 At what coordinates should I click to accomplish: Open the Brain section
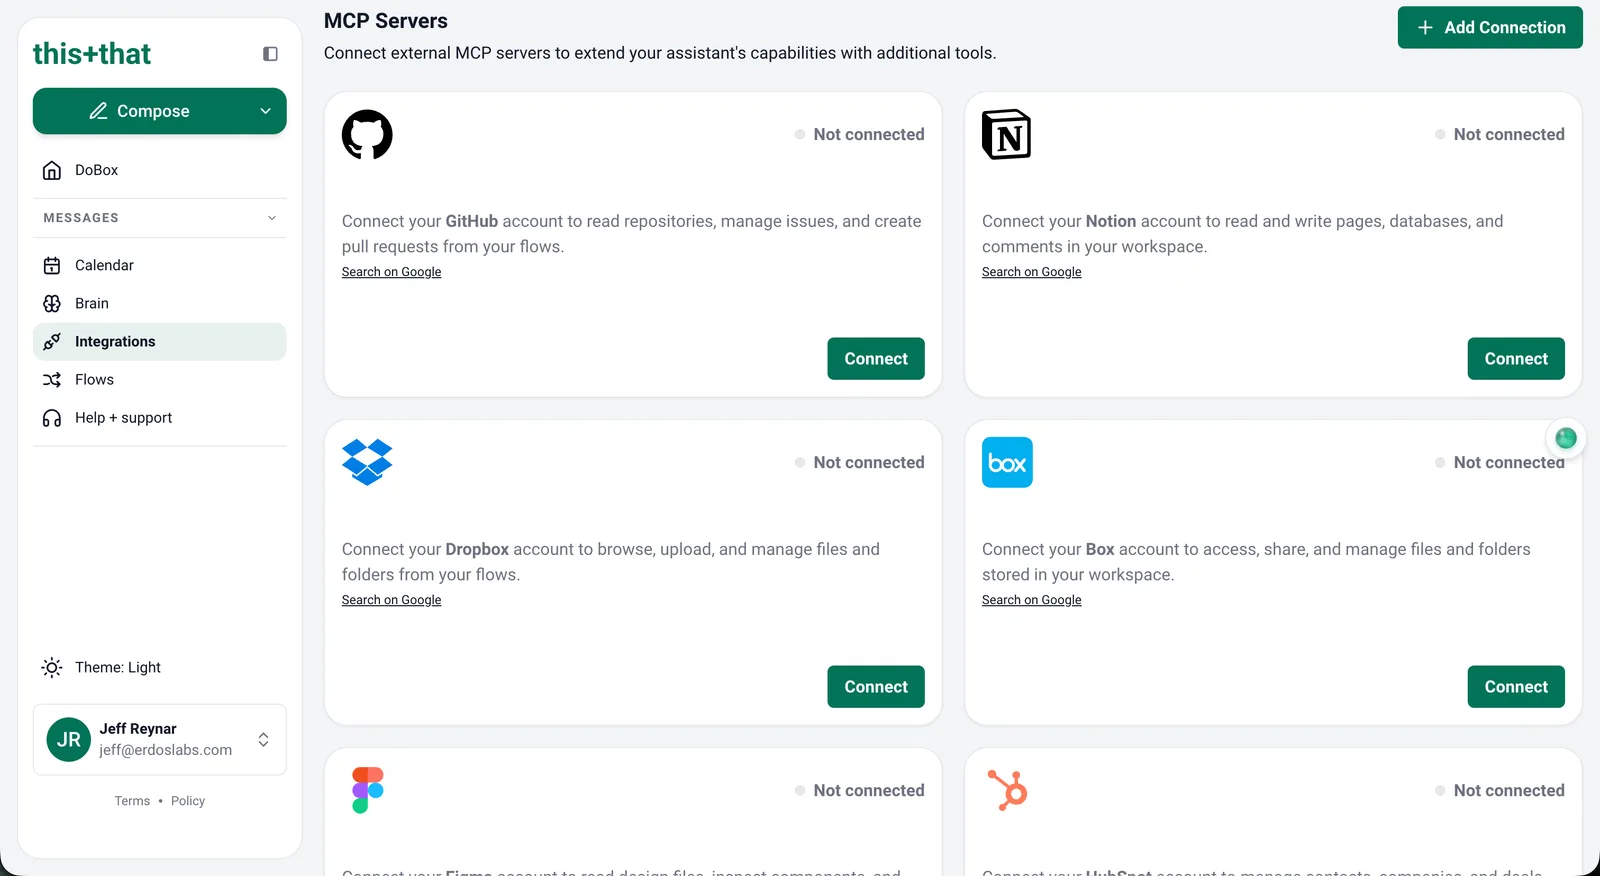point(160,303)
